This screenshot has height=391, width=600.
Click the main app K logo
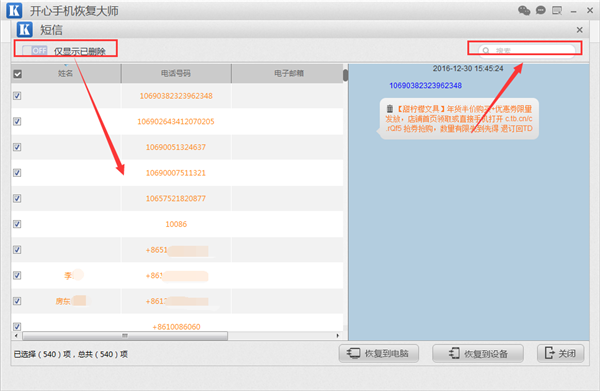14,10
